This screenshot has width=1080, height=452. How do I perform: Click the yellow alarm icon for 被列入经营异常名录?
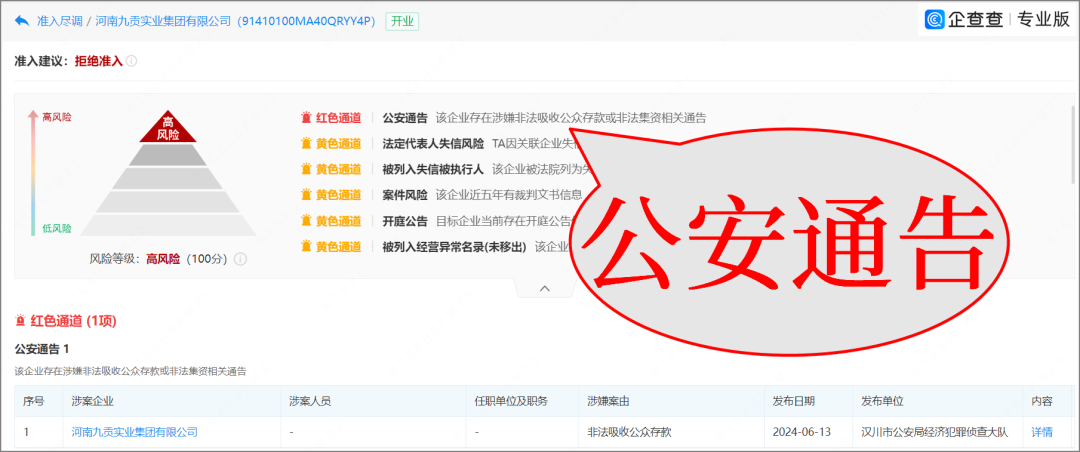307,246
